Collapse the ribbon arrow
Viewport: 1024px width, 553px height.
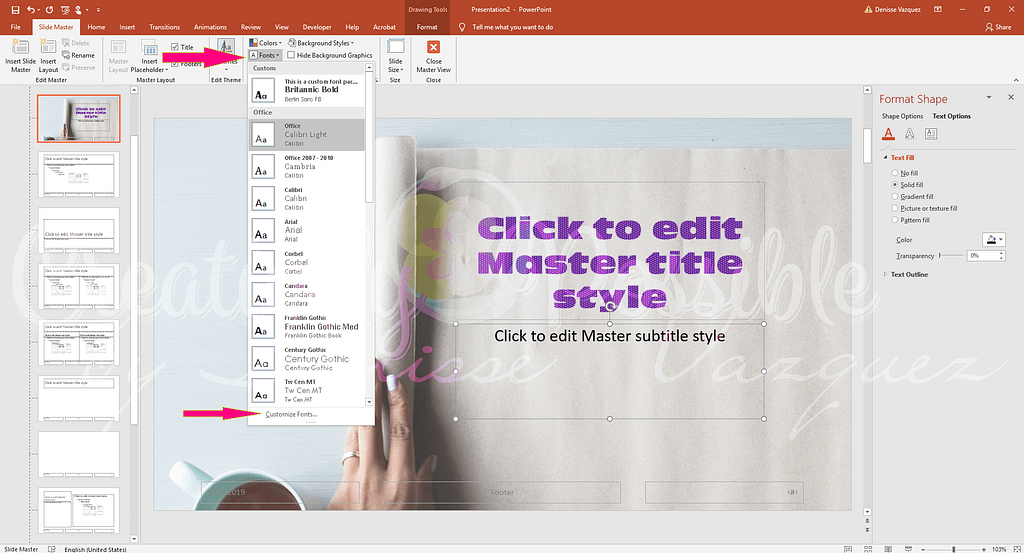1016,80
